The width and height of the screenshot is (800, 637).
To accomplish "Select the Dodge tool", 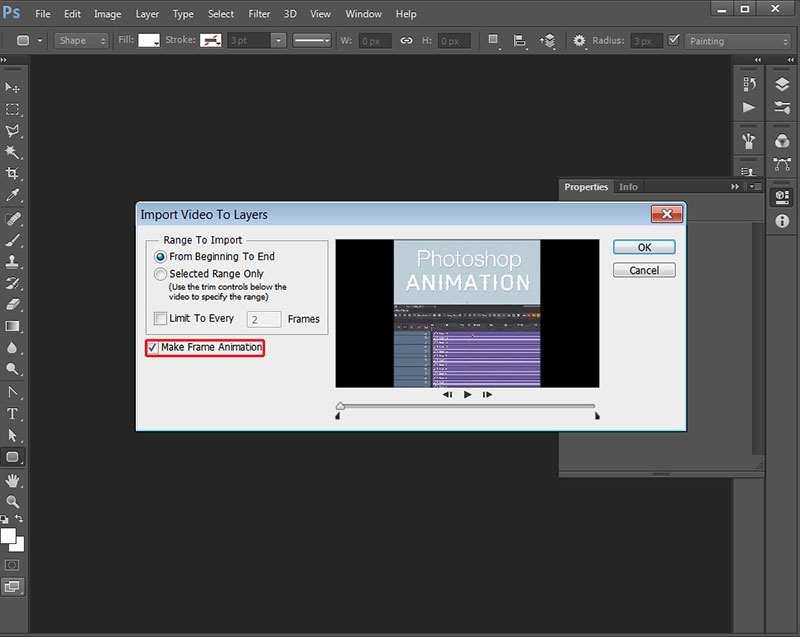I will (x=12, y=369).
